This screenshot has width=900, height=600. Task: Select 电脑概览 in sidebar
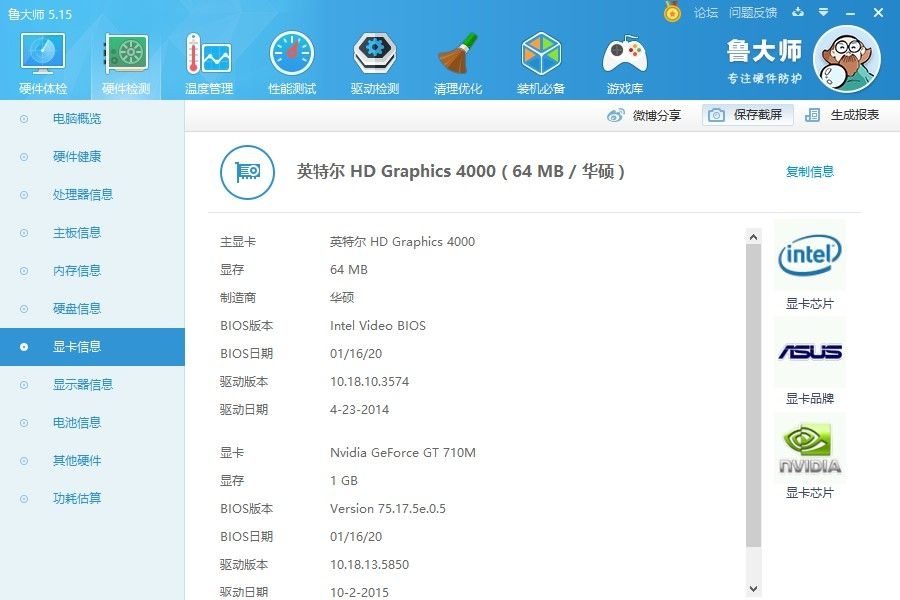click(x=92, y=119)
